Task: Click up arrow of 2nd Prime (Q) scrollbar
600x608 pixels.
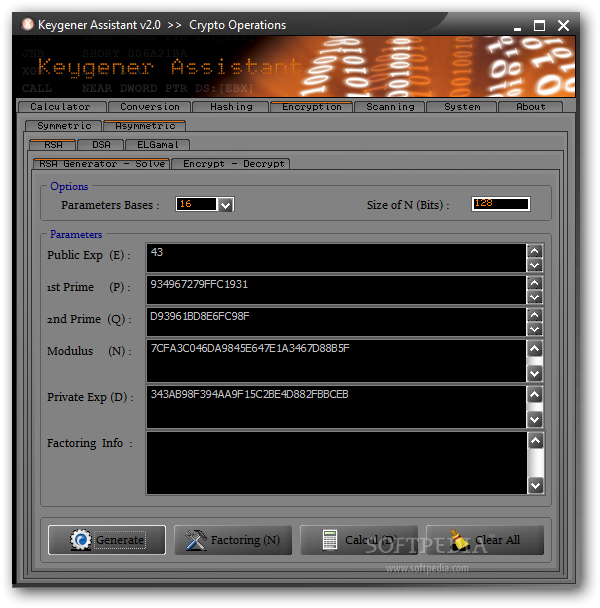Action: click(535, 315)
